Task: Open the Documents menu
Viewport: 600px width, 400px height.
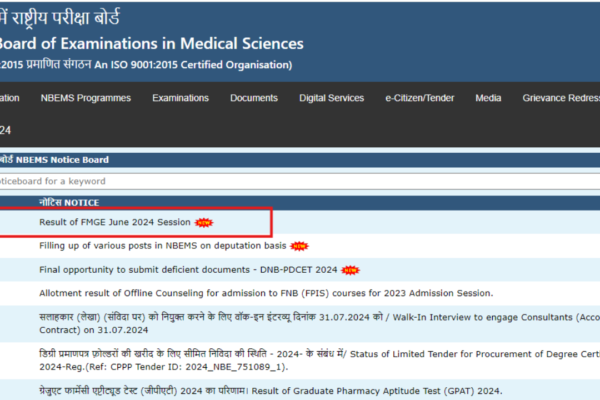Action: (x=254, y=98)
